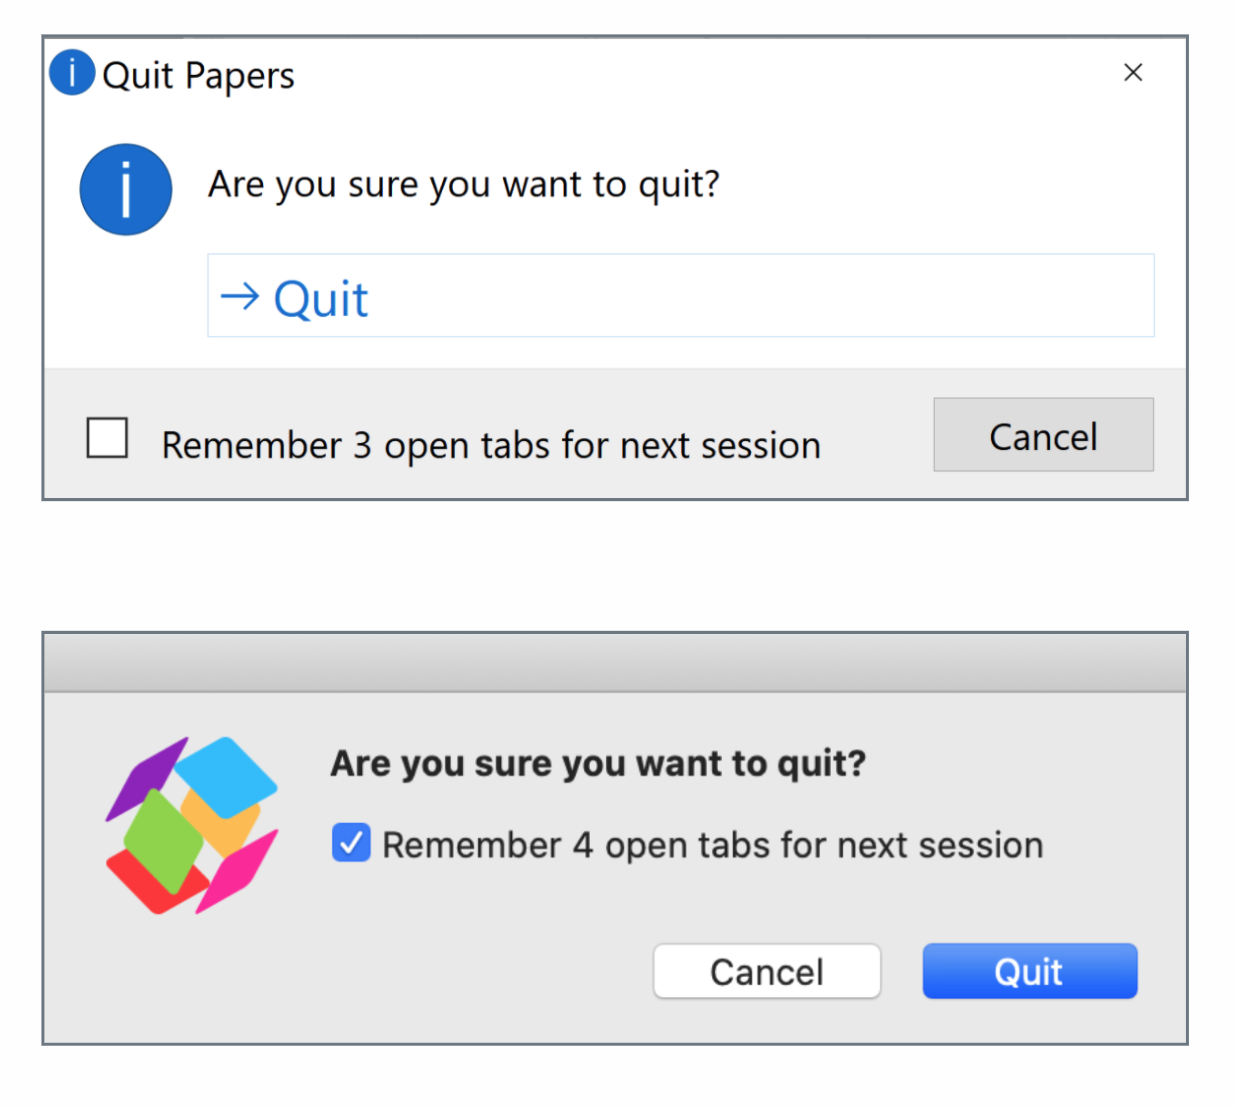This screenshot has height=1108, width=1234.
Task: Click the large blue info icon
Action: click(126, 190)
